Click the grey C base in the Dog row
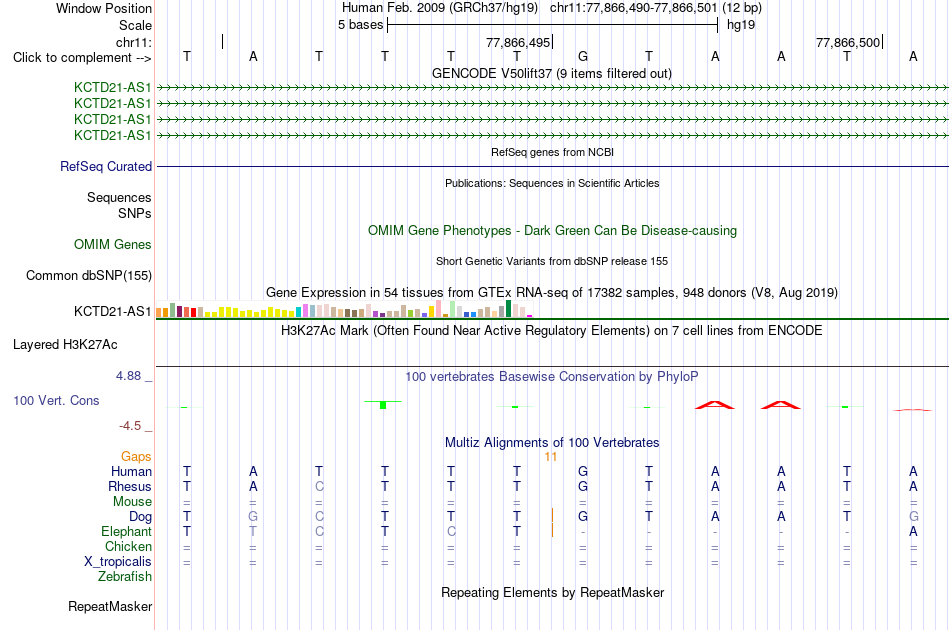Image resolution: width=950 pixels, height=630 pixels. [x=319, y=516]
